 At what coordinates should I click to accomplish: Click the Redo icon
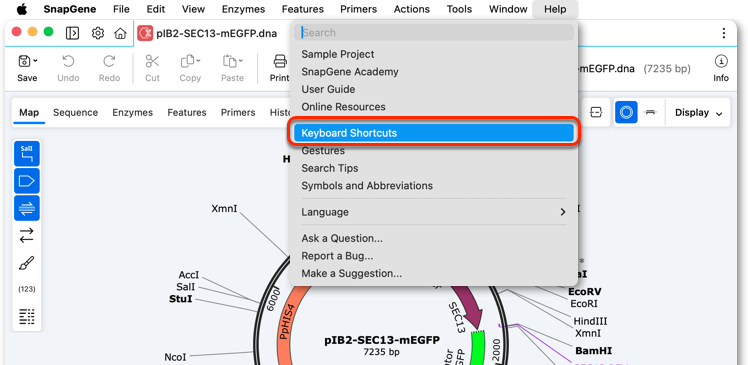[x=109, y=61]
